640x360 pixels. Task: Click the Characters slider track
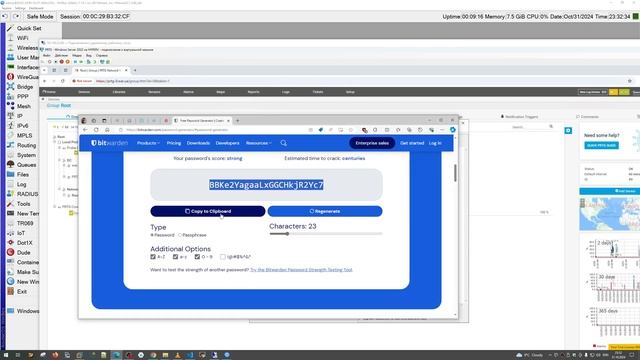pyautogui.click(x=326, y=234)
